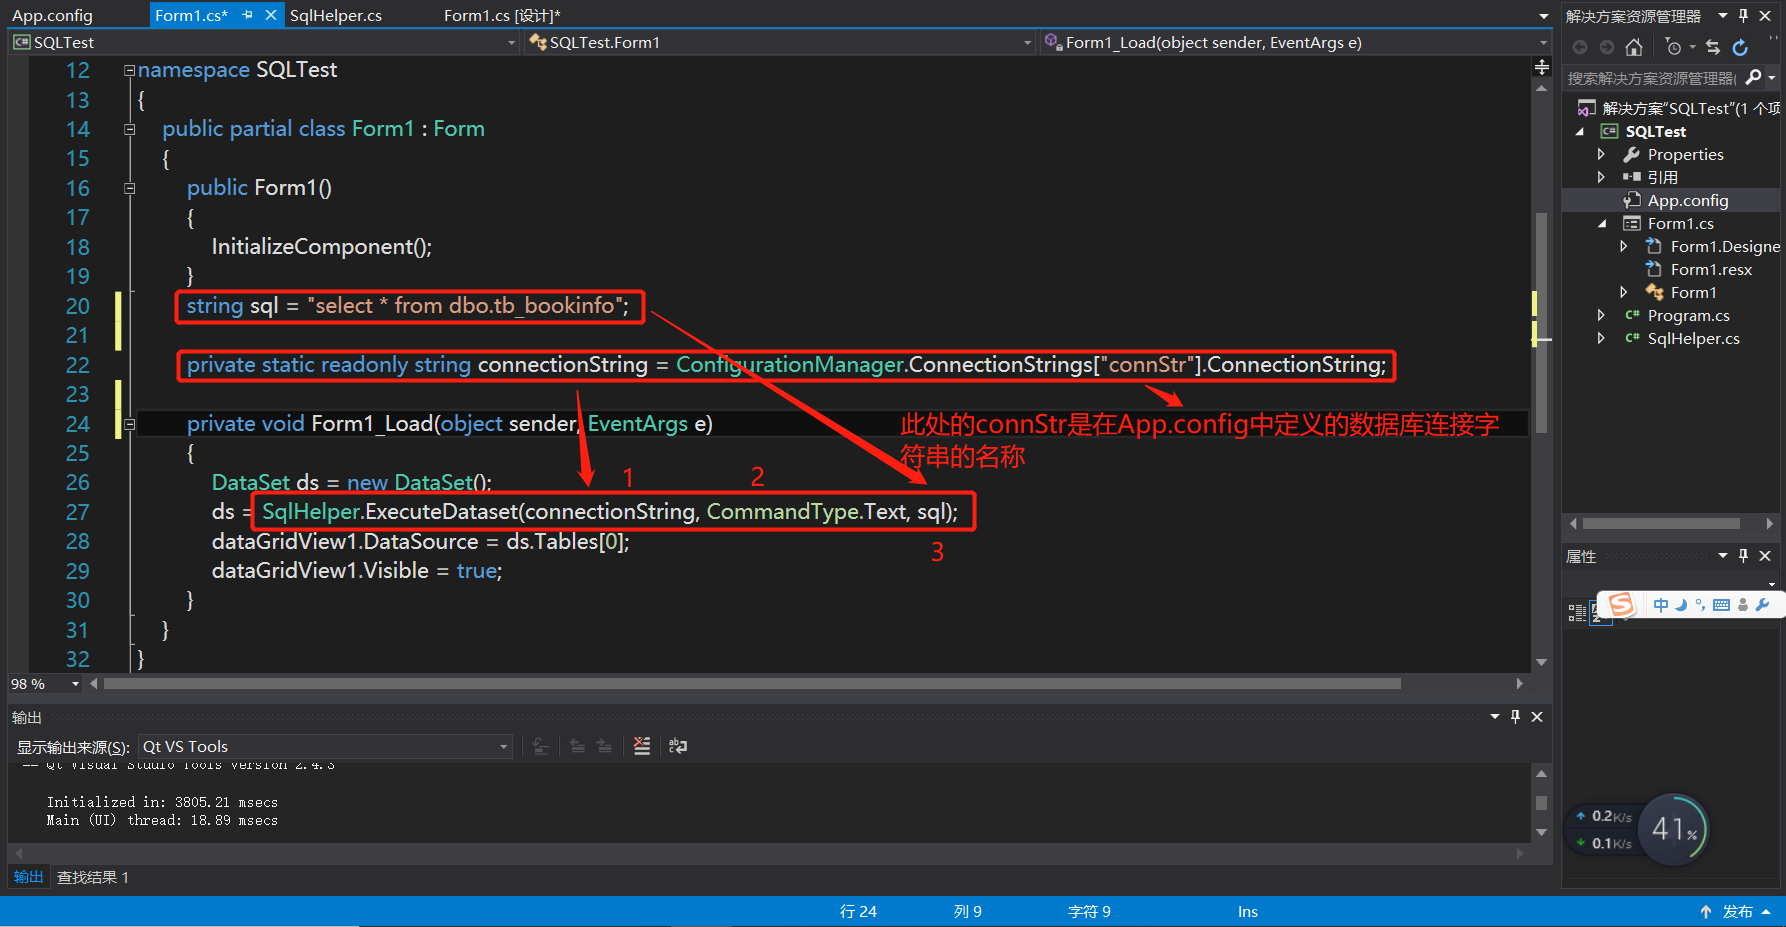Click Clear All icon in Output toolbar
Screen dimensions: 1786x927
coord(642,746)
